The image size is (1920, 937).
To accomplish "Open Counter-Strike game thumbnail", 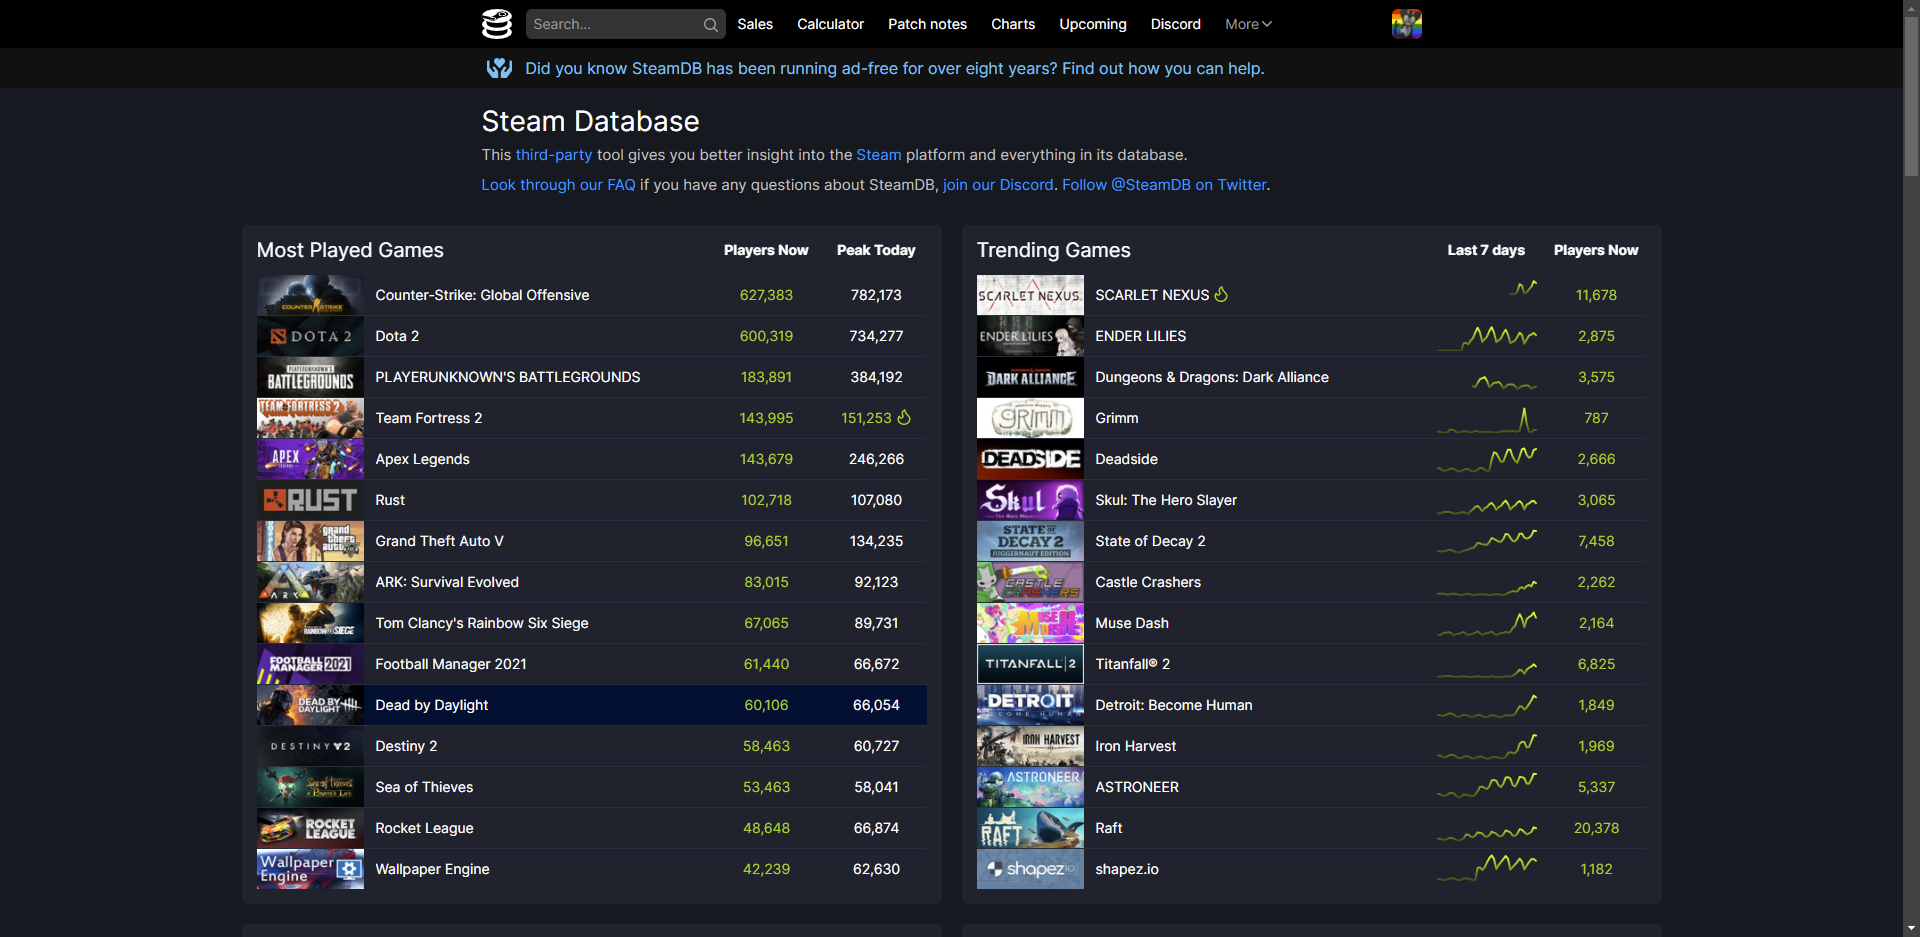I will tap(310, 295).
